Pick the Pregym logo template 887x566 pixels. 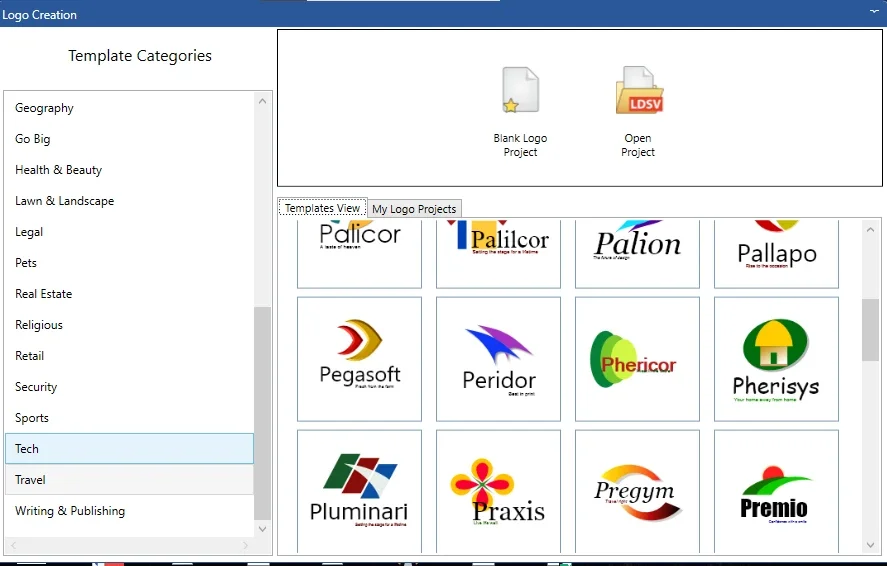[638, 491]
